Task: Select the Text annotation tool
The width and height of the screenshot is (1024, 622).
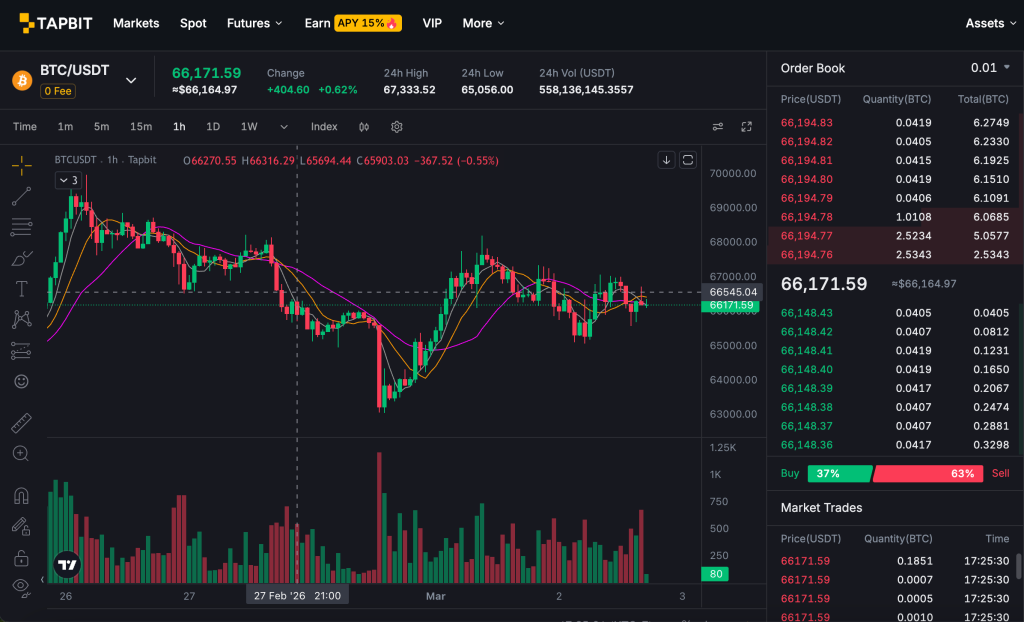Action: (21, 289)
